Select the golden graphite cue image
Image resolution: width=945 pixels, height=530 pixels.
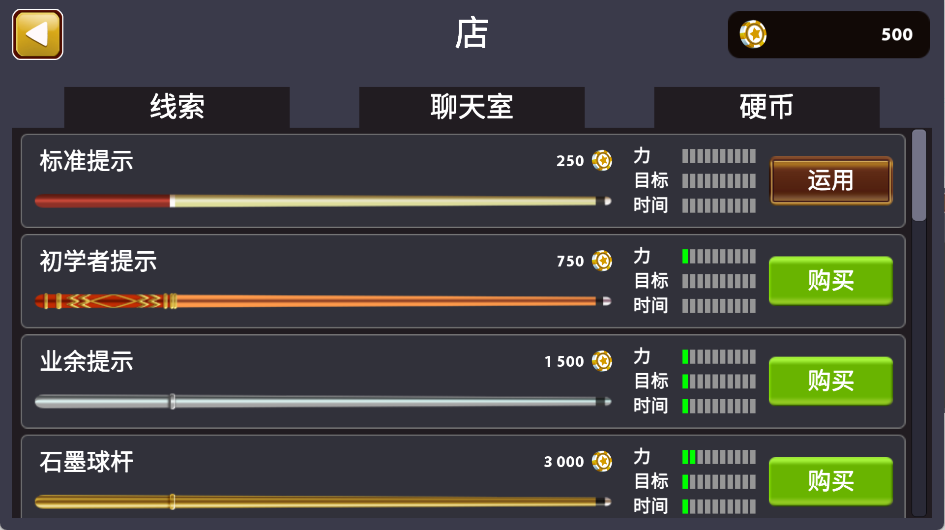(x=323, y=502)
